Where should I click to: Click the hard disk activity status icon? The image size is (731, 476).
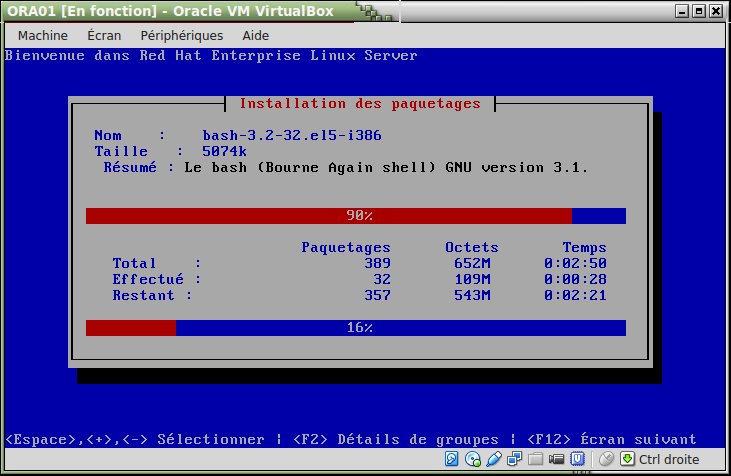coord(451,459)
